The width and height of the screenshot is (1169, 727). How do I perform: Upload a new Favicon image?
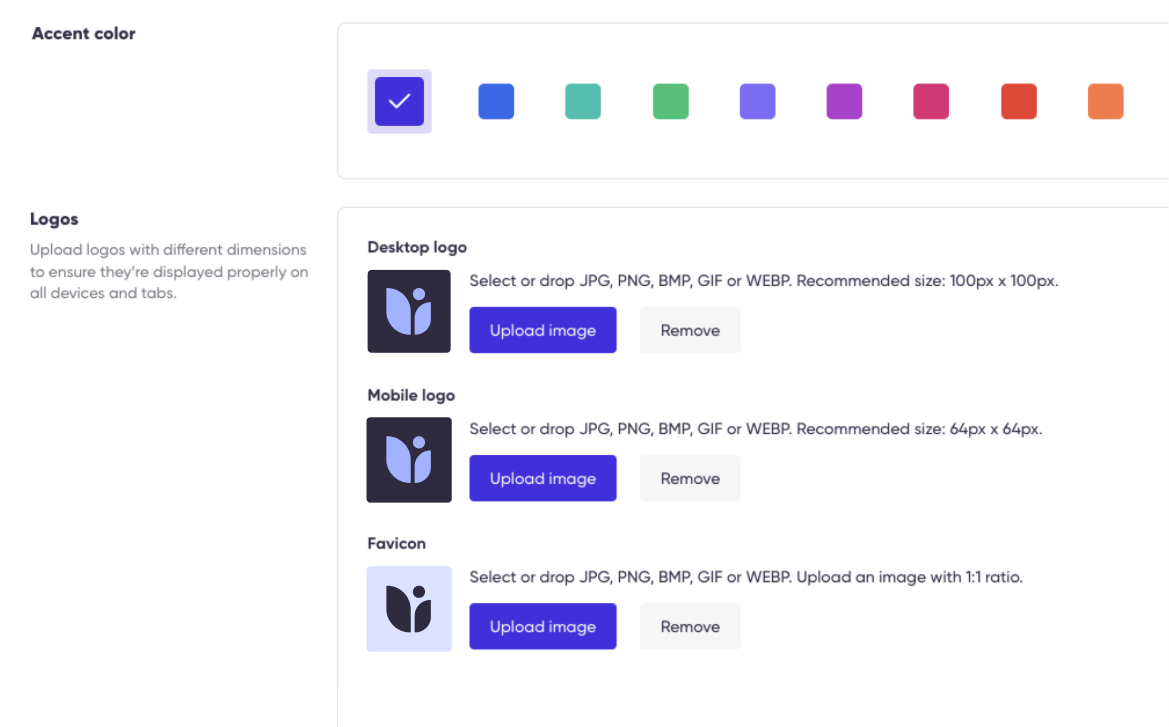click(x=543, y=626)
